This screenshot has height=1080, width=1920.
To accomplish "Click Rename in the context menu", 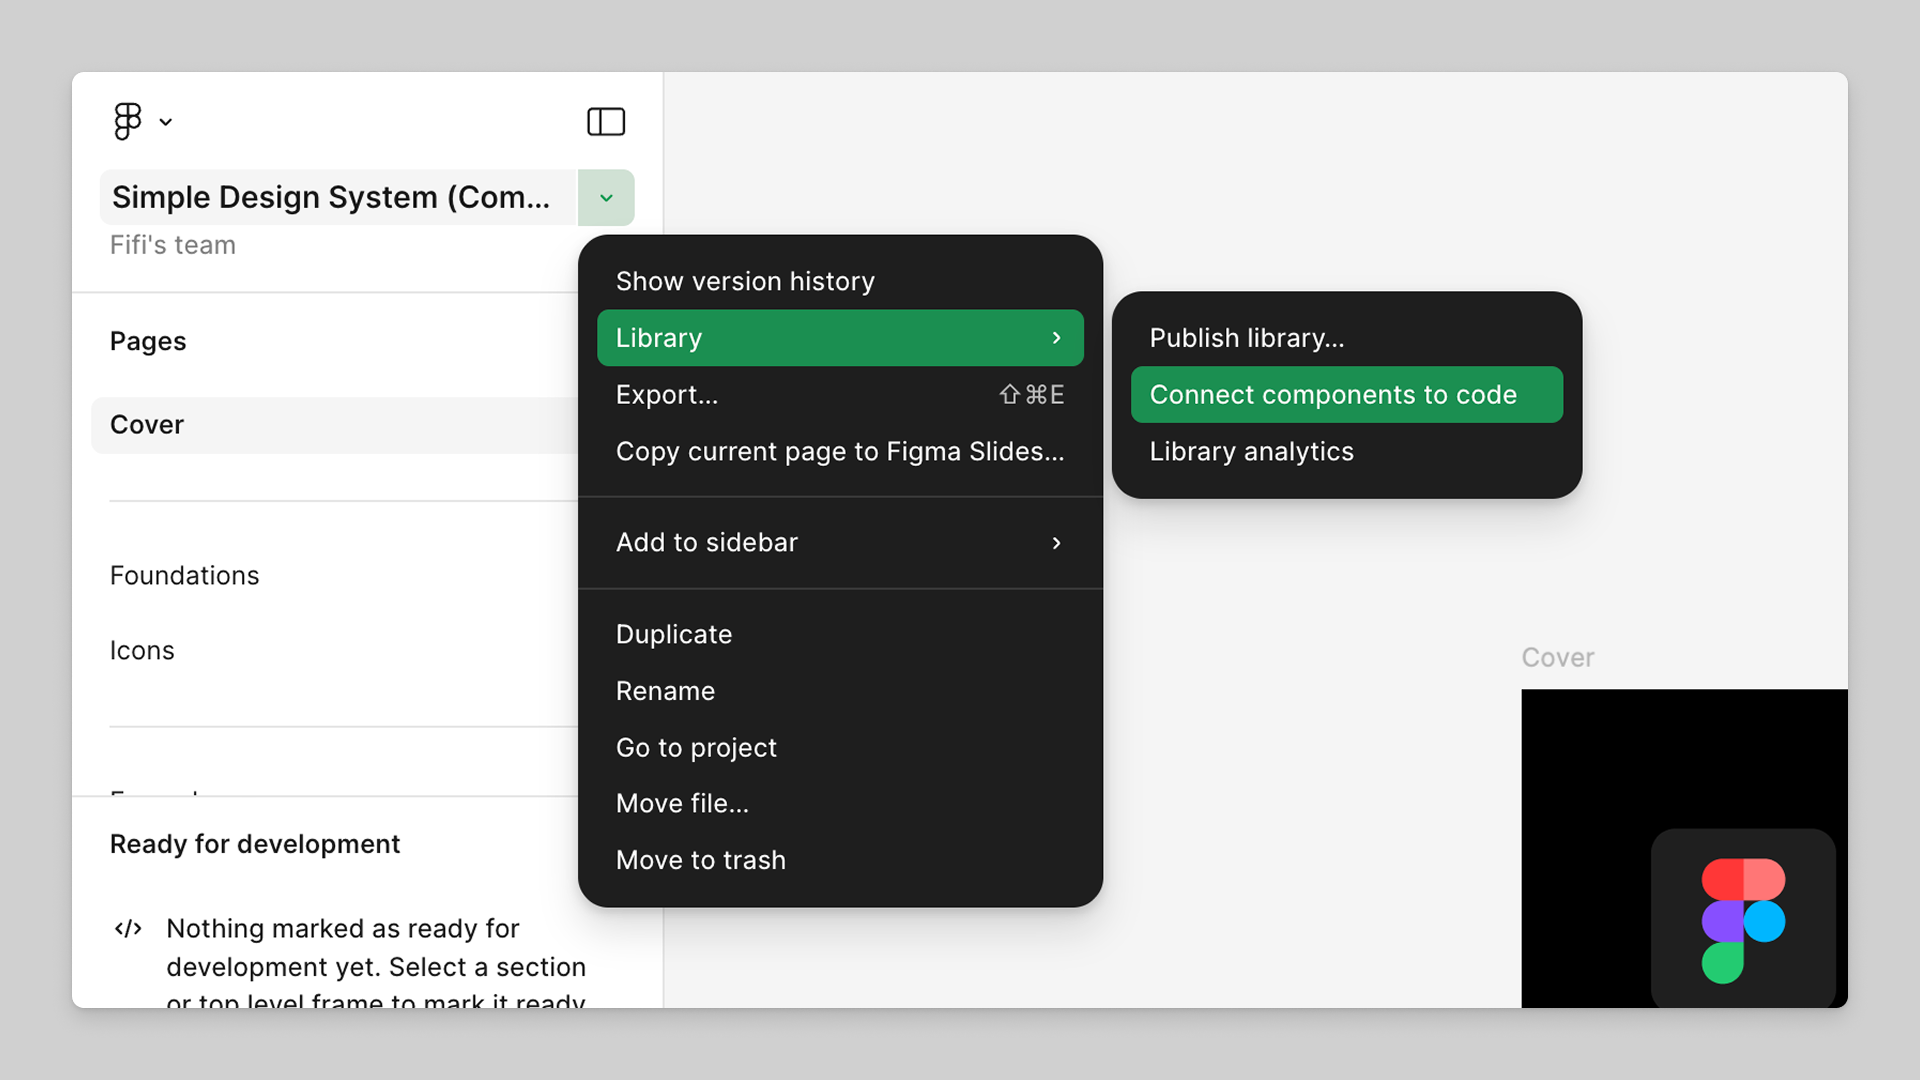I will 665,690.
